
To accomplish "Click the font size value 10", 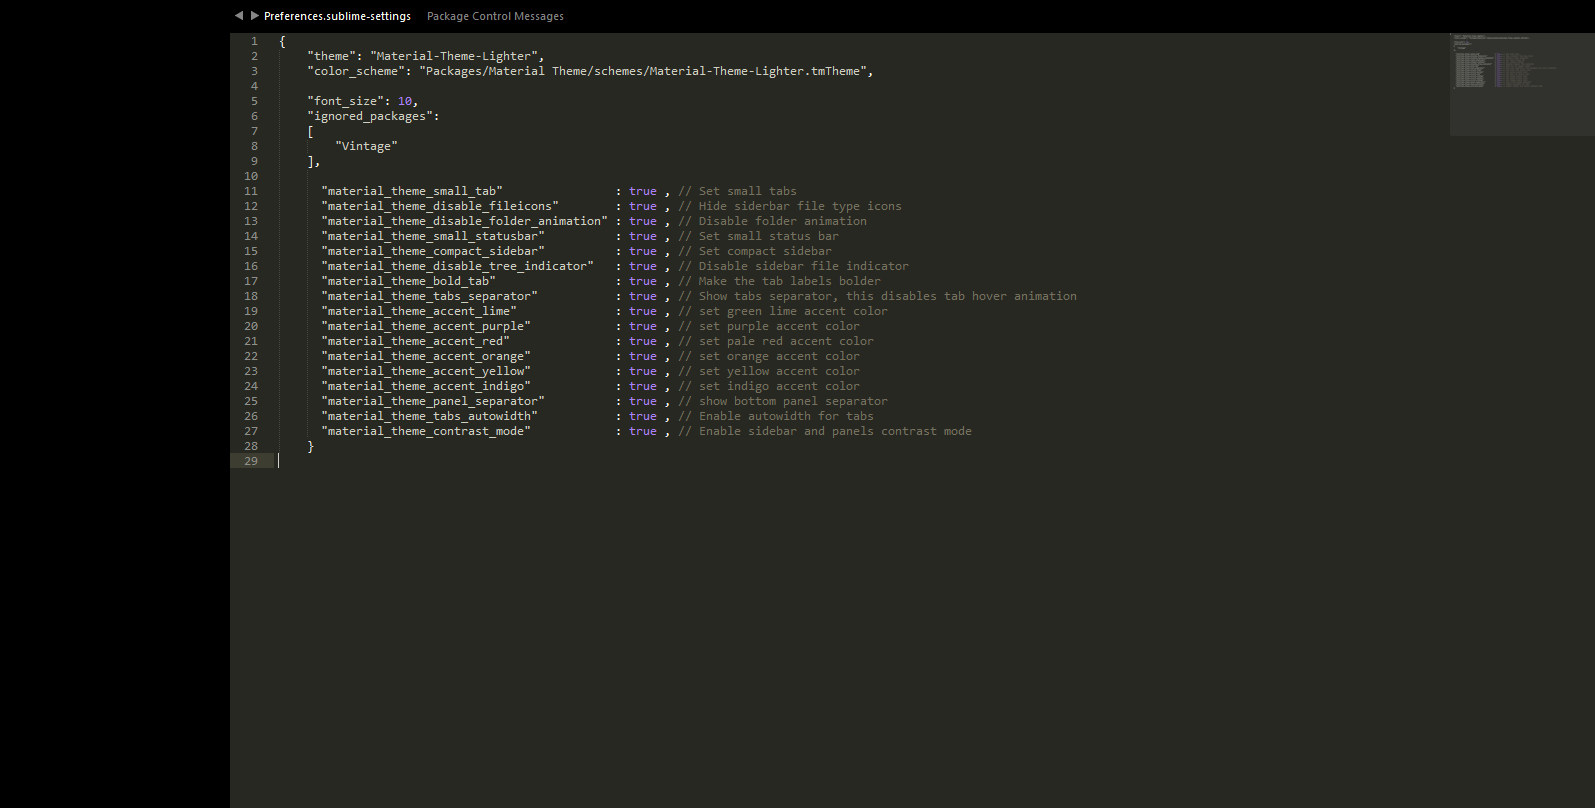I will [x=405, y=101].
